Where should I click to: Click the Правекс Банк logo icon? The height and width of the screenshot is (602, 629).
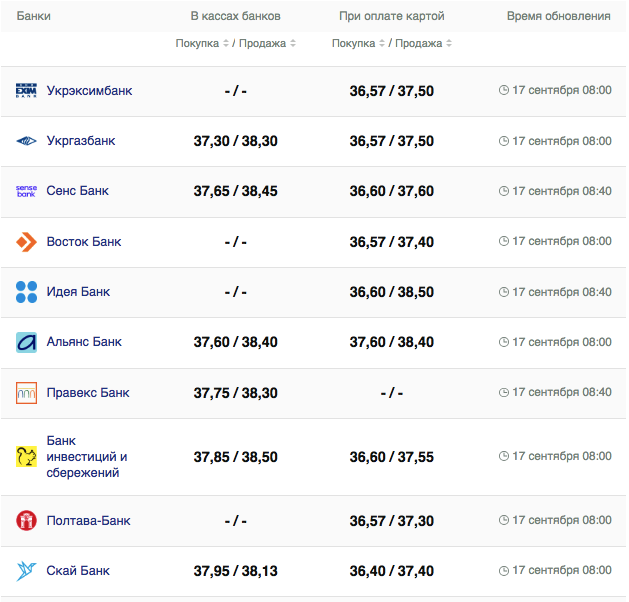click(x=26, y=393)
